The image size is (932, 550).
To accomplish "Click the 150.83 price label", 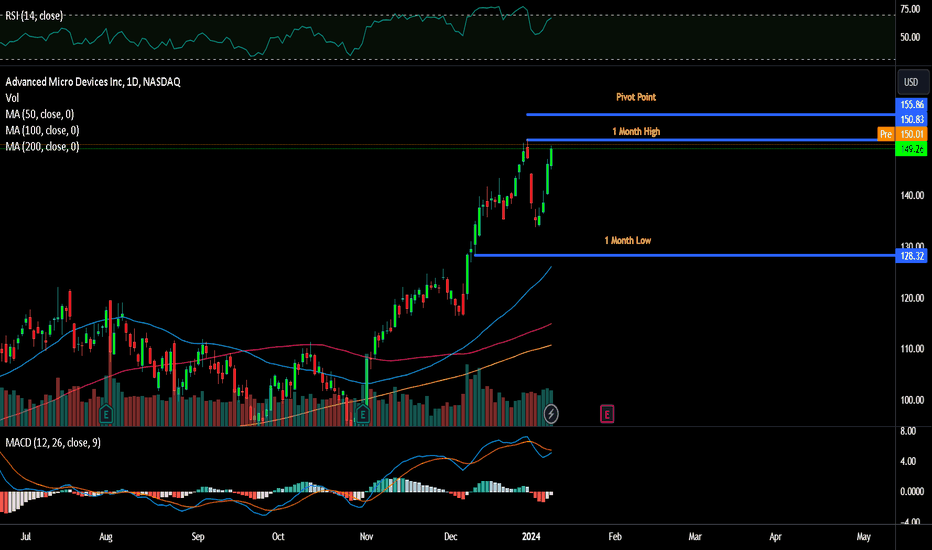I will click(x=912, y=120).
